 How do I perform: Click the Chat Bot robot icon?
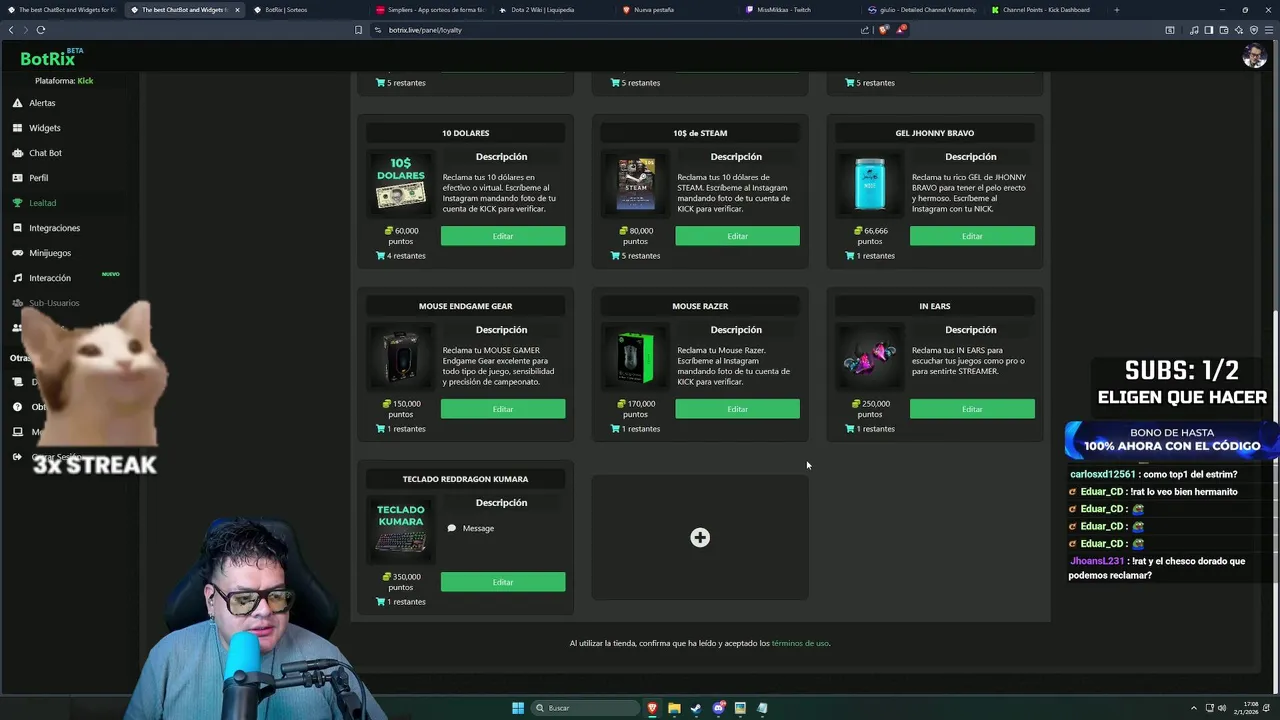(18, 153)
